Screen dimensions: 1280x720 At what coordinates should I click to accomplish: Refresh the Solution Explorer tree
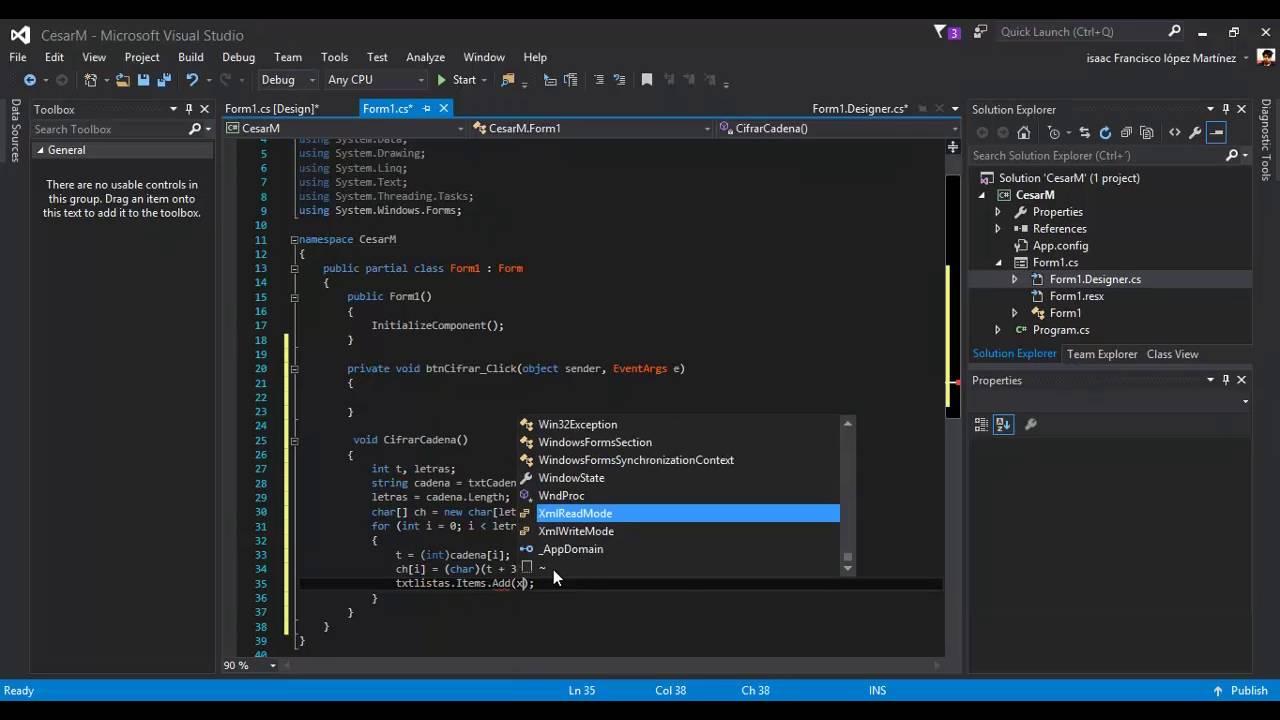click(1105, 132)
